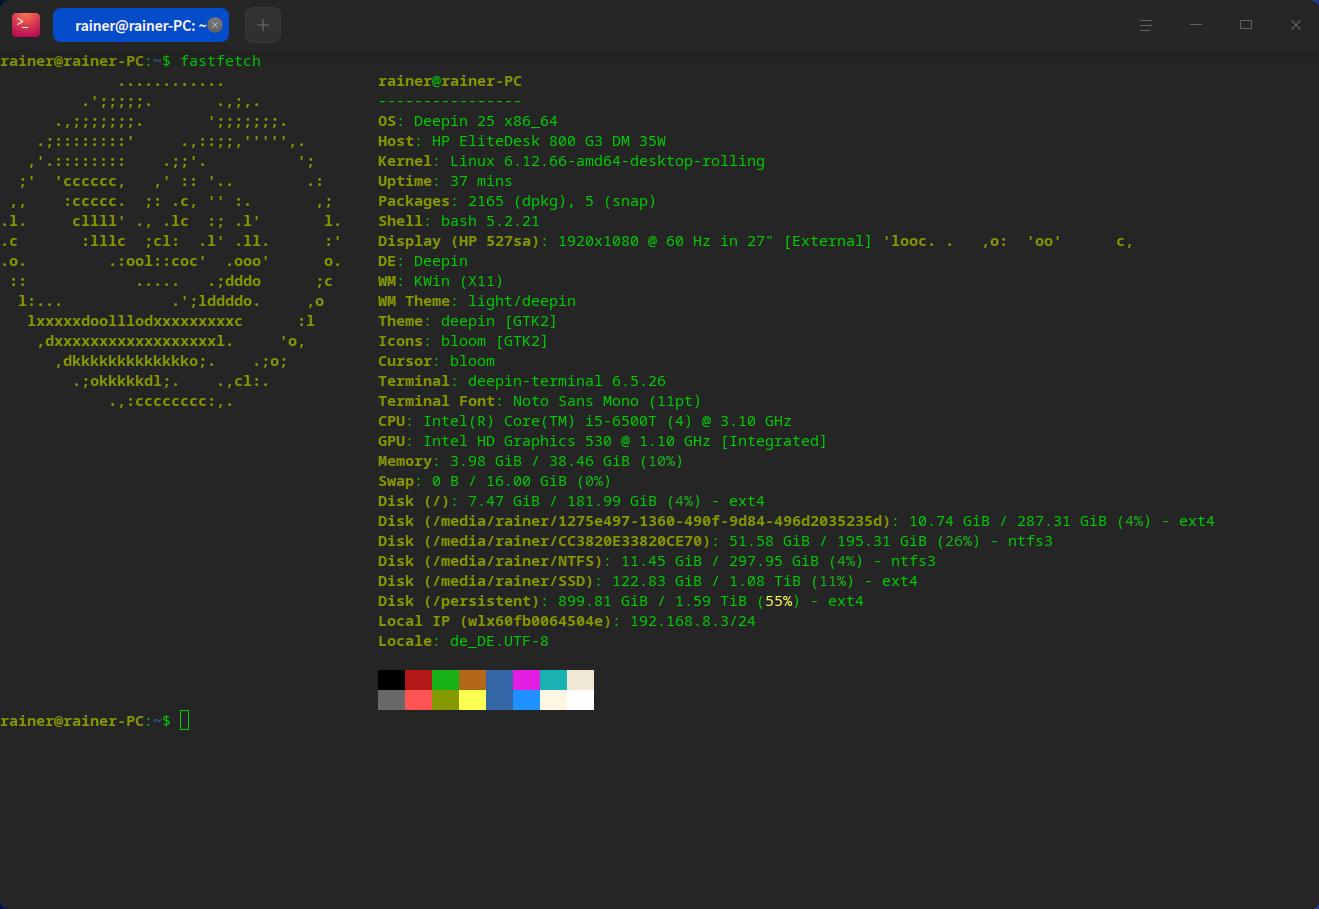This screenshot has width=1319, height=909.
Task: Click the gray color block
Action: (391, 700)
